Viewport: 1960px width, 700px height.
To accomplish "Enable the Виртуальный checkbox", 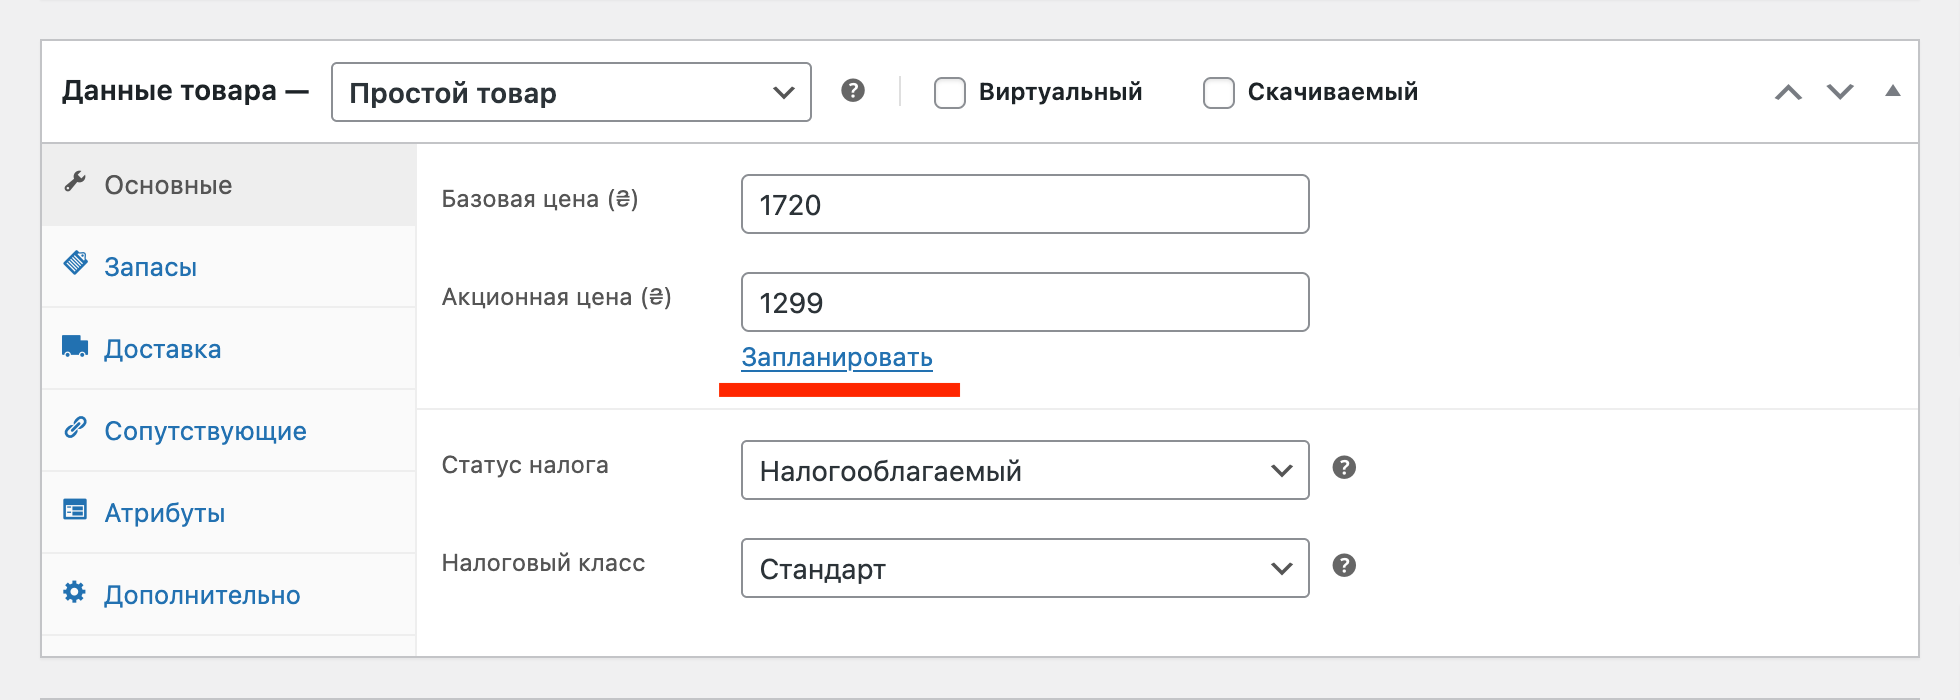I will (950, 92).
